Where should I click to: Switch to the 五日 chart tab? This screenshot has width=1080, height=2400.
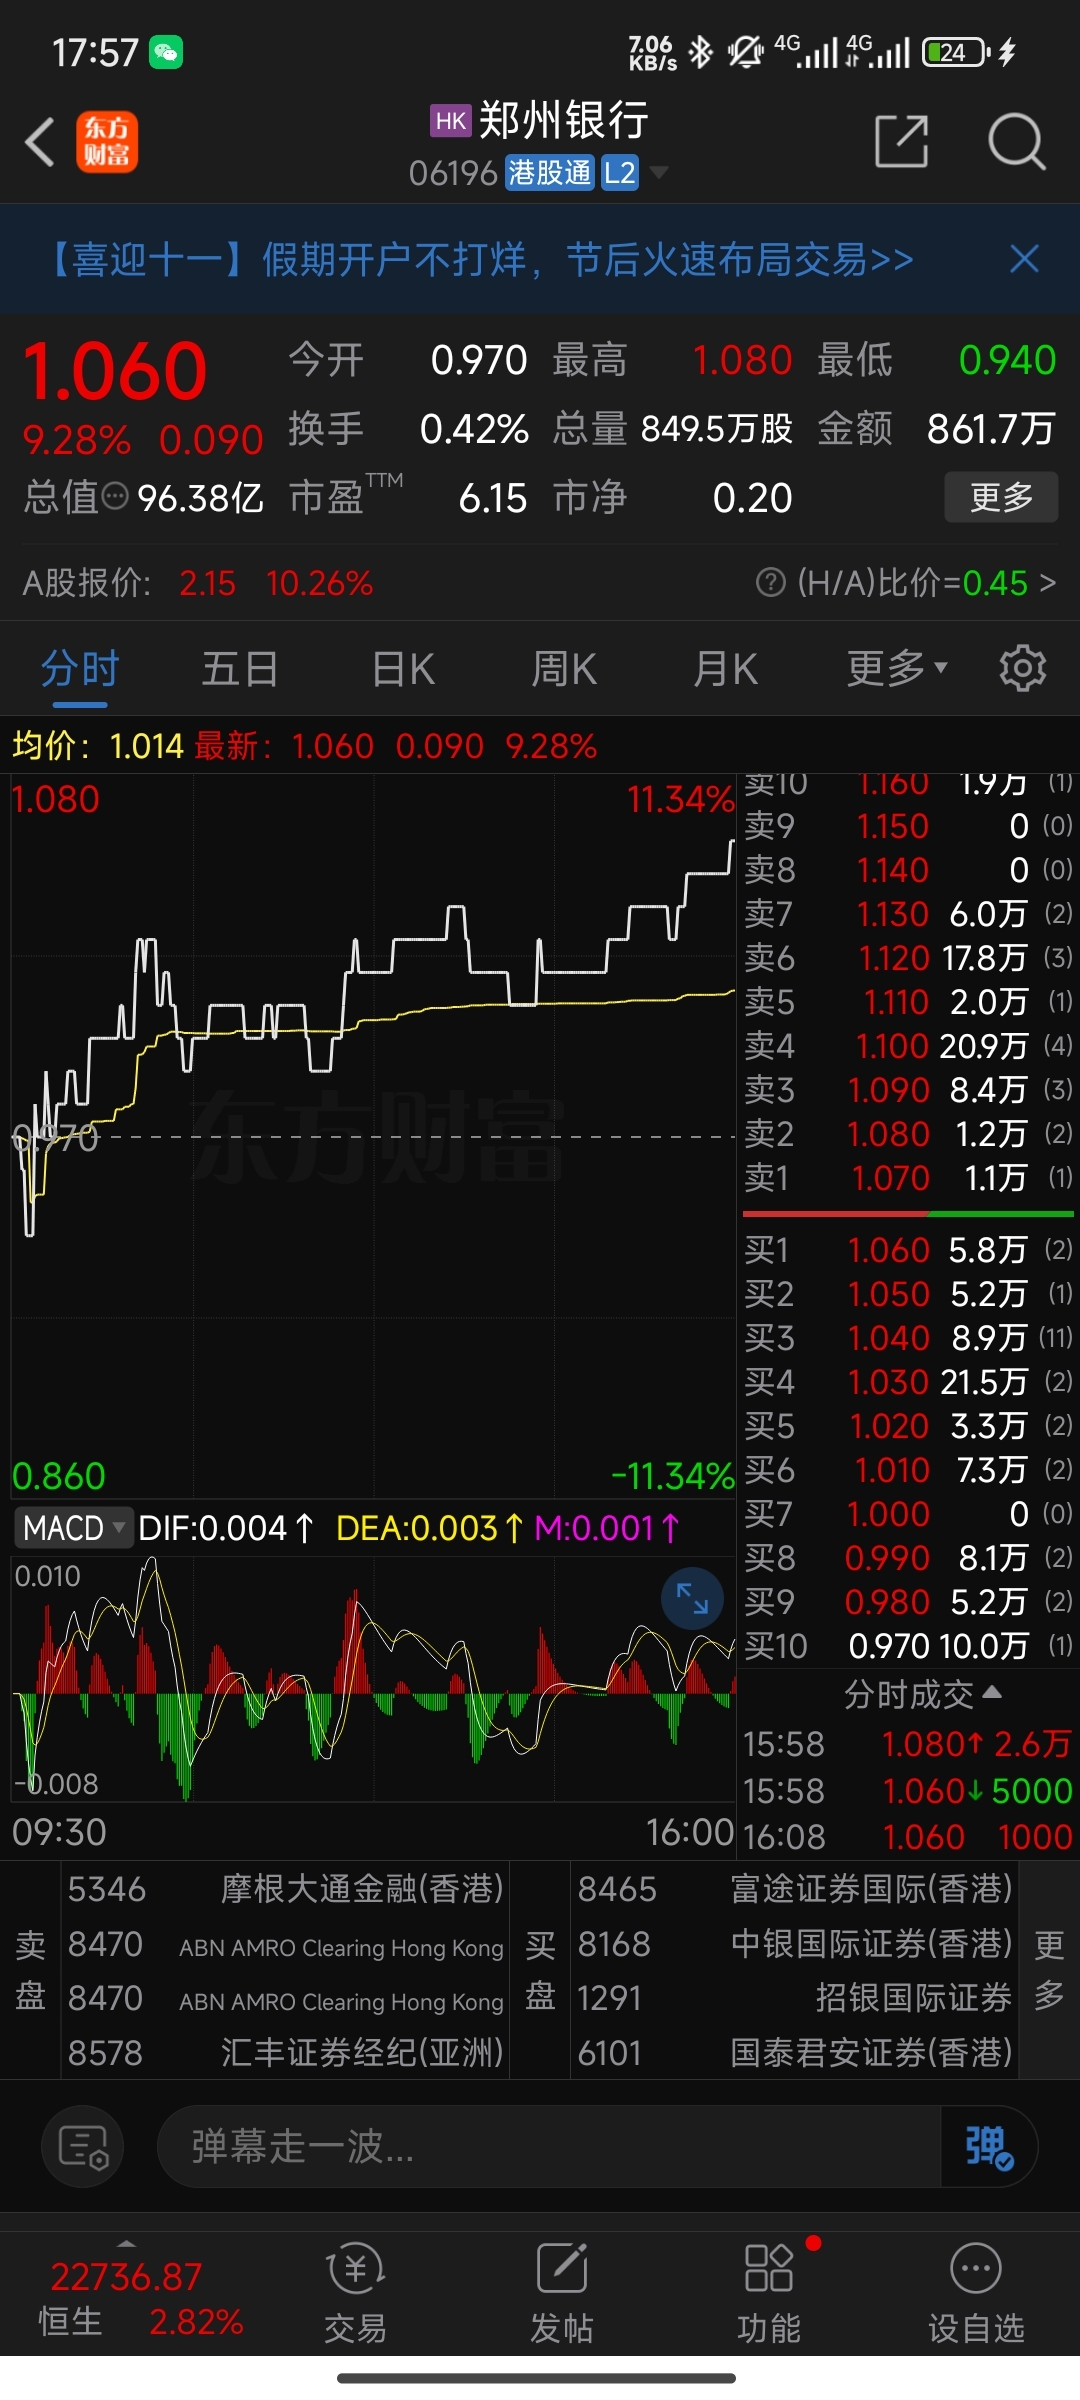click(240, 668)
